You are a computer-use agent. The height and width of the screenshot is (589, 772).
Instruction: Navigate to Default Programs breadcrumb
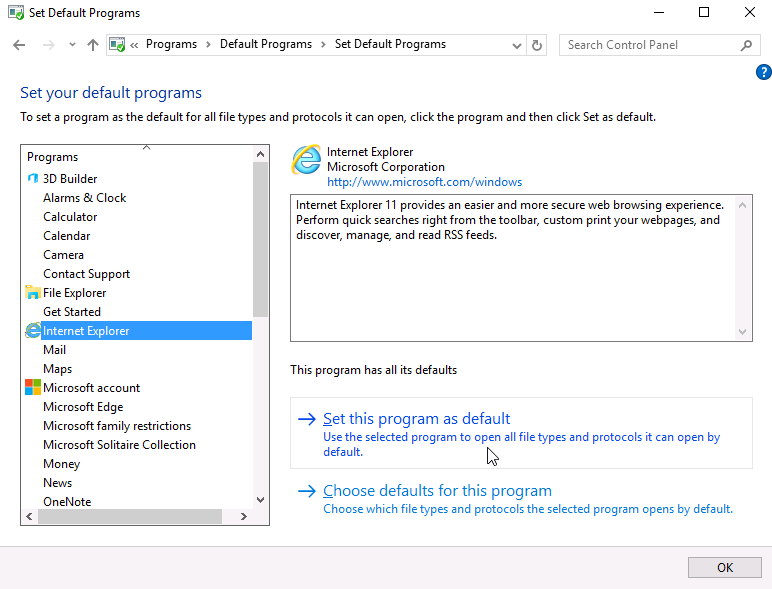(266, 44)
